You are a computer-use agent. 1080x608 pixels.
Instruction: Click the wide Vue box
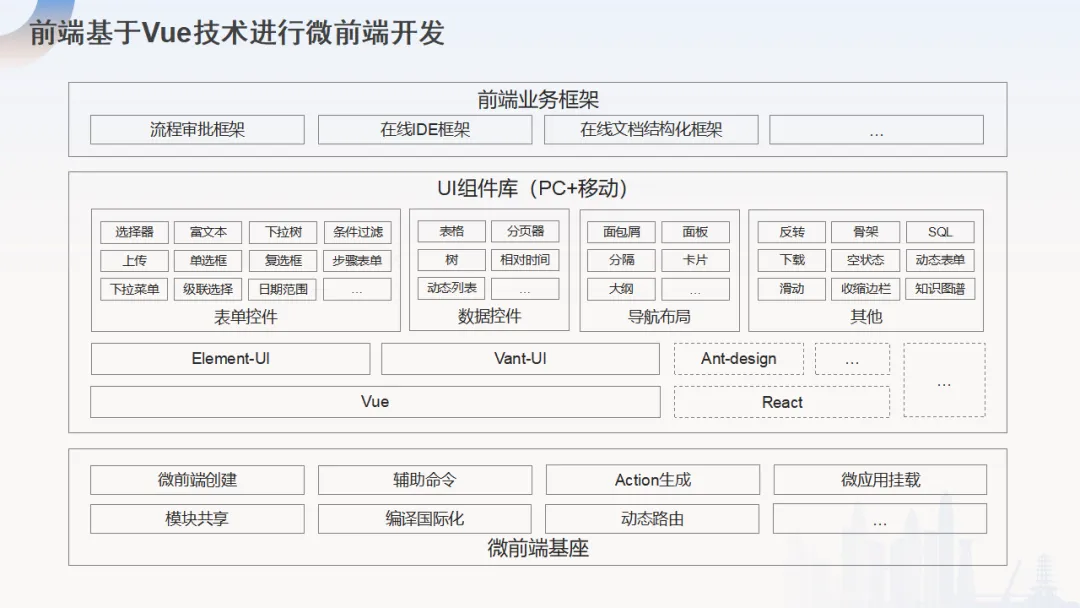(375, 402)
